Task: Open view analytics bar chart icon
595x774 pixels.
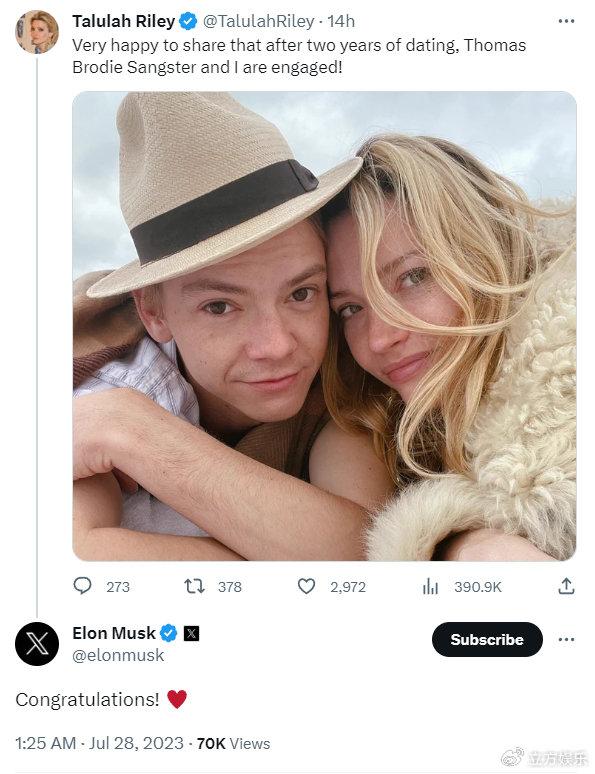Action: (430, 586)
